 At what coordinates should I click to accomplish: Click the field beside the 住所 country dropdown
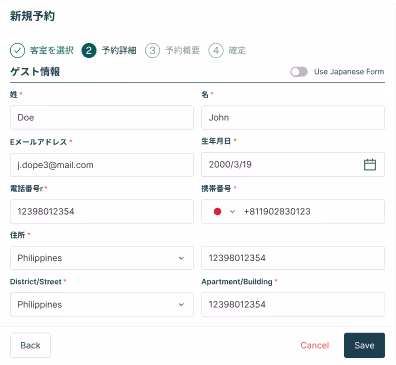(x=293, y=258)
